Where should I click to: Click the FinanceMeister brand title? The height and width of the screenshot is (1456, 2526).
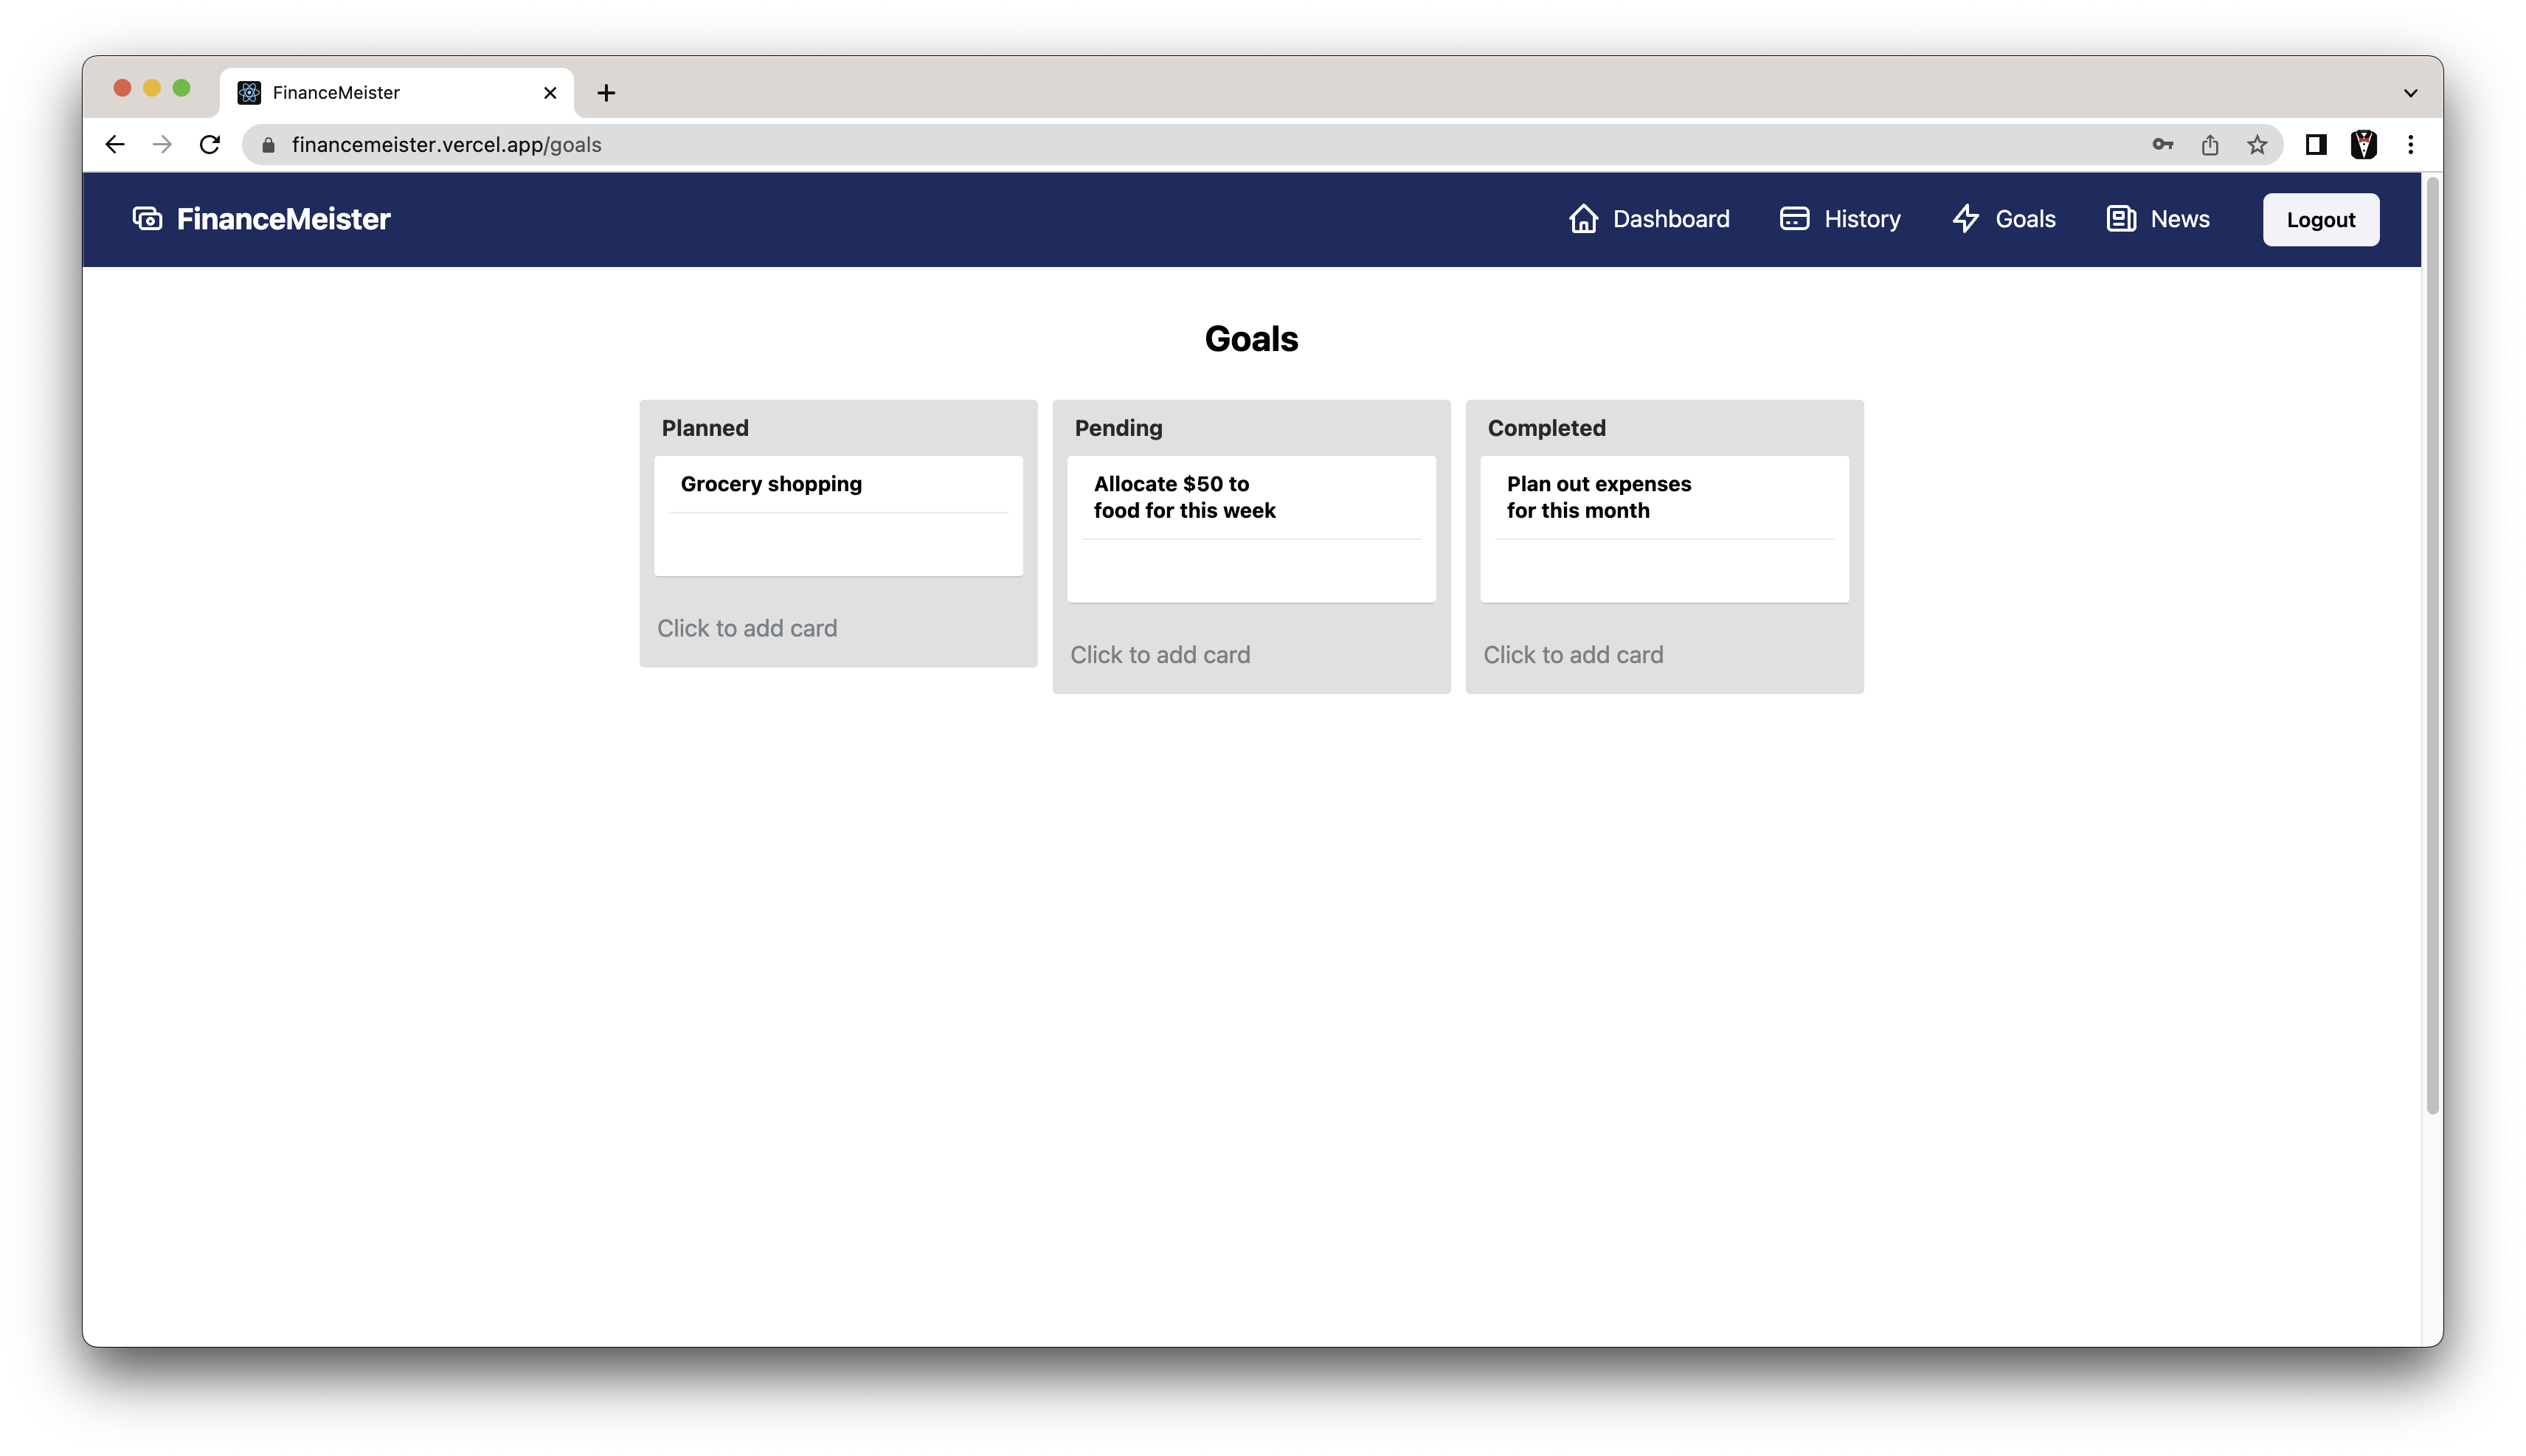283,219
